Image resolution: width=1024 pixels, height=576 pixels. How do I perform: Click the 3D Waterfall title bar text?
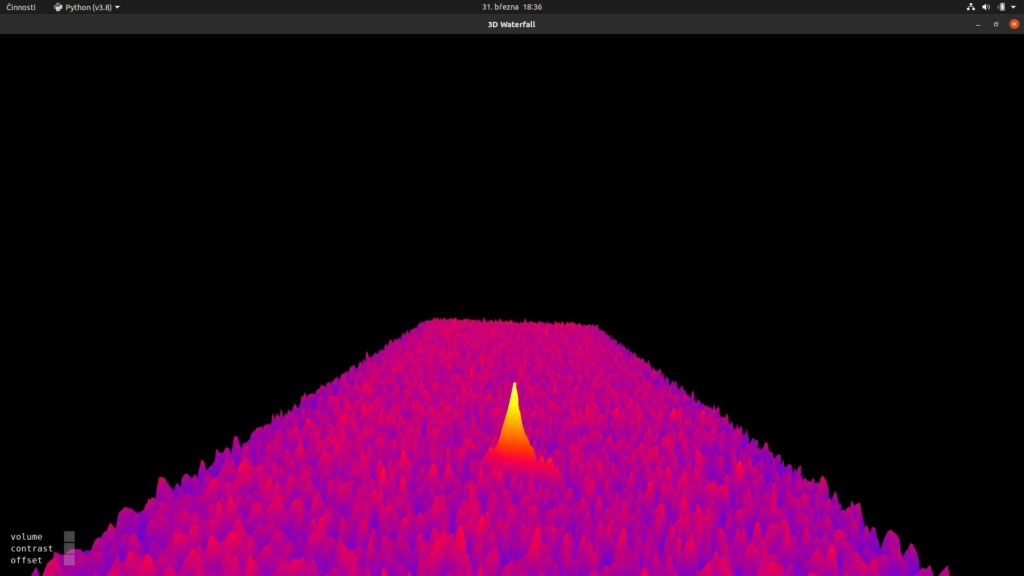511,24
